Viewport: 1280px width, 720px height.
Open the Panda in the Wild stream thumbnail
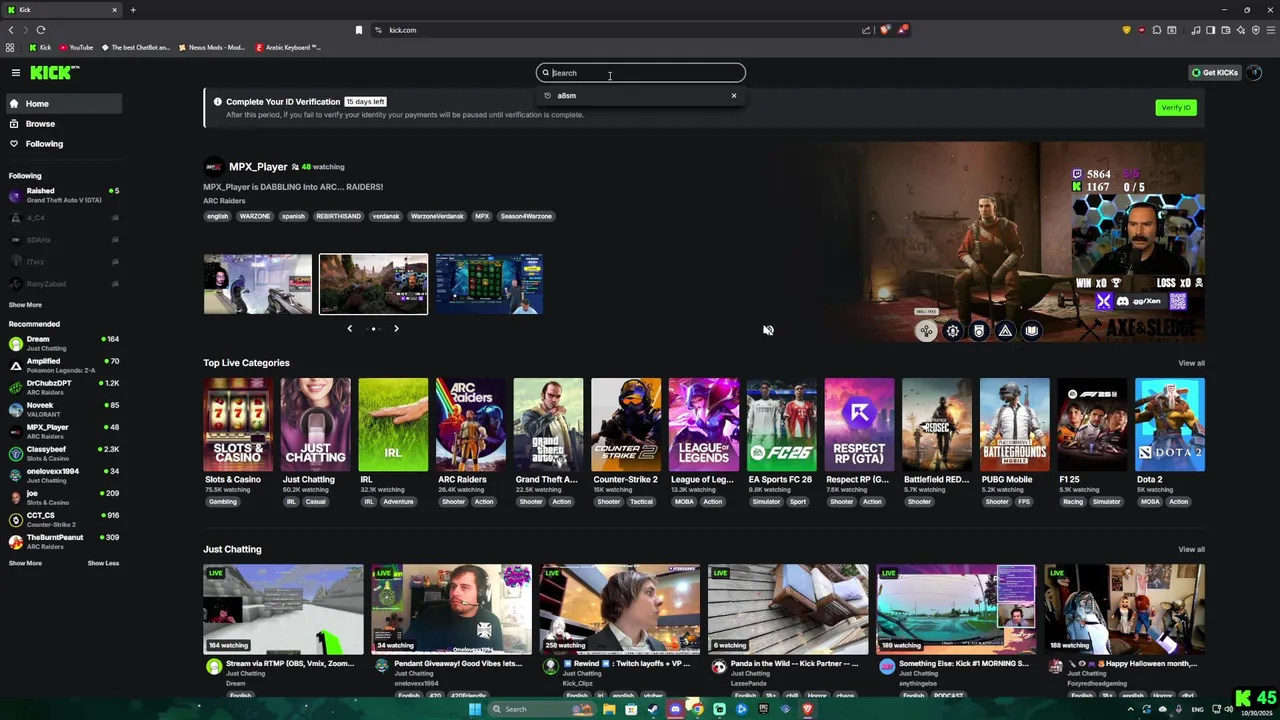pos(788,609)
